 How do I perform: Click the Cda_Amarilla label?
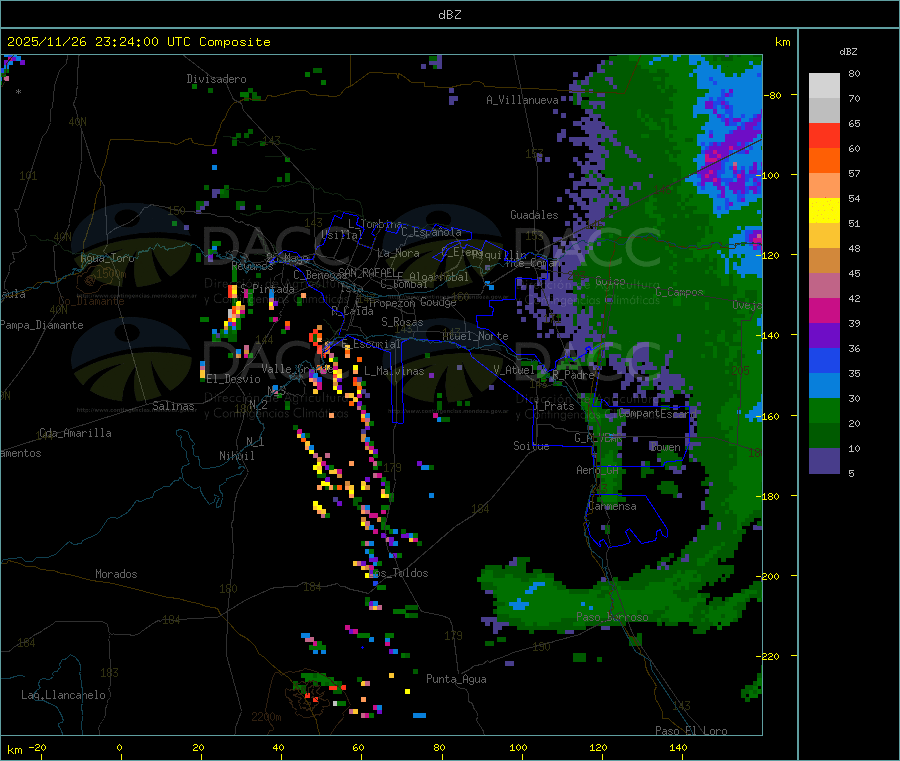pyautogui.click(x=75, y=433)
